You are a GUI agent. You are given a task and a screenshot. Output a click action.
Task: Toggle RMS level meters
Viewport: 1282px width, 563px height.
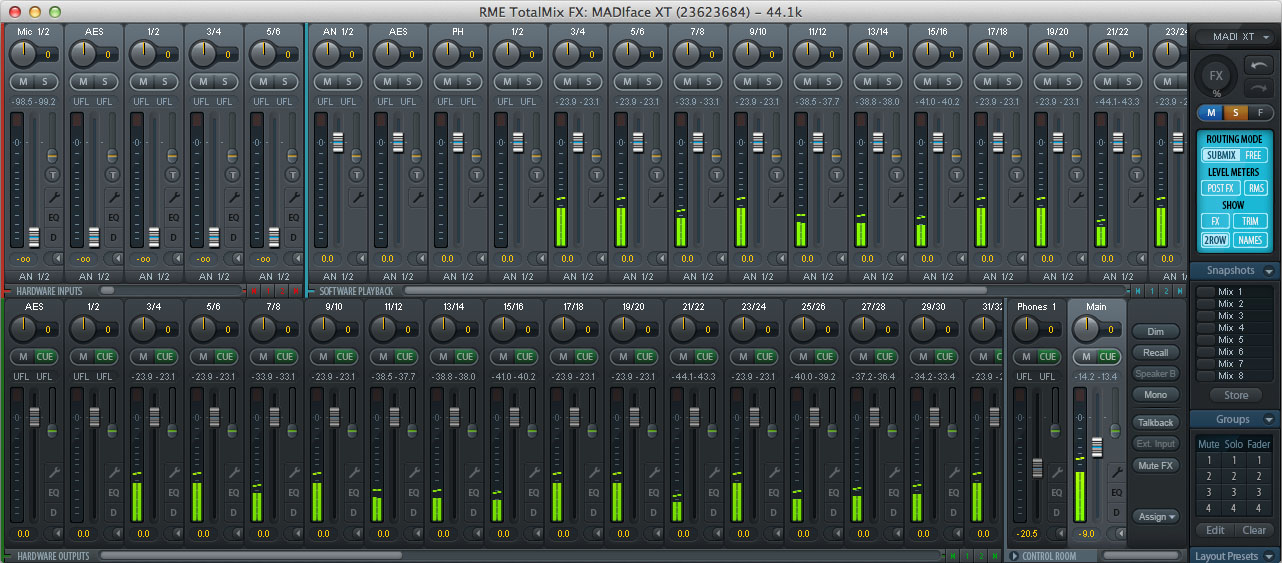tap(1255, 188)
